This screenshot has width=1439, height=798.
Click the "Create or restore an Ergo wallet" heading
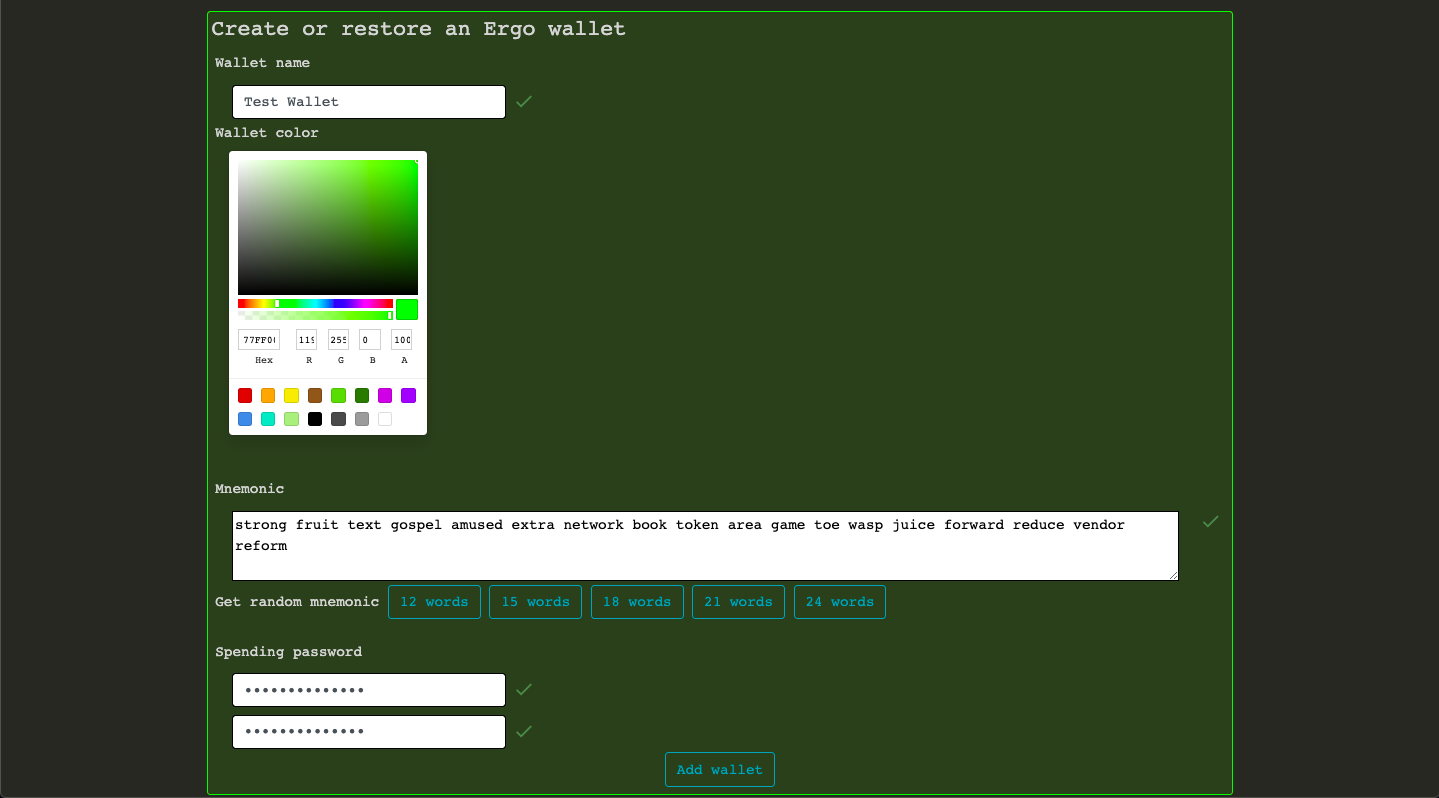[418, 29]
